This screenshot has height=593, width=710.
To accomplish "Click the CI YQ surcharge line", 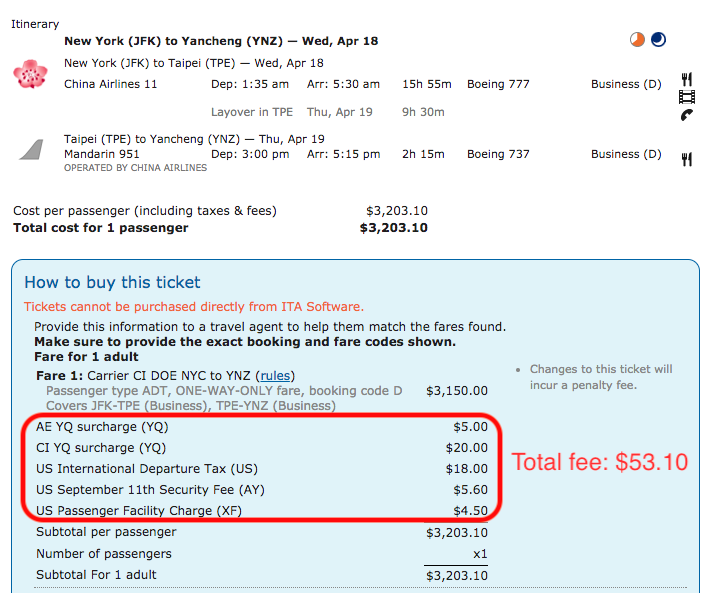I will 101,447.
